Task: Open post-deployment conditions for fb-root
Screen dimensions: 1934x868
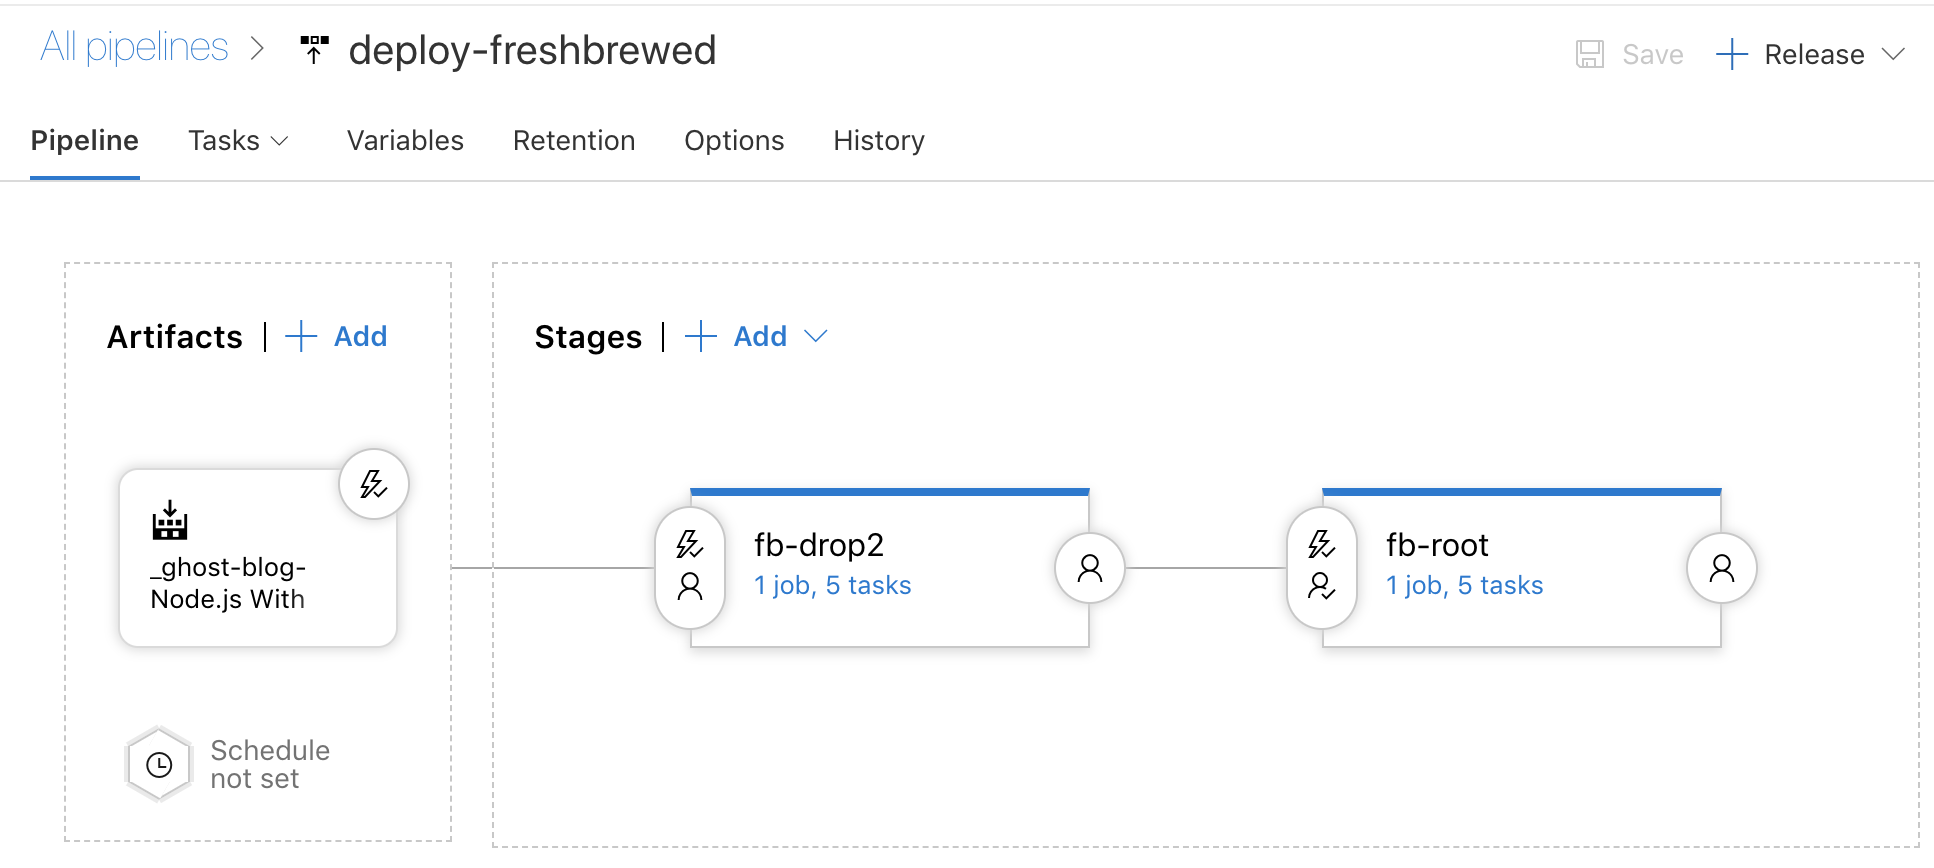Action: 1722,568
